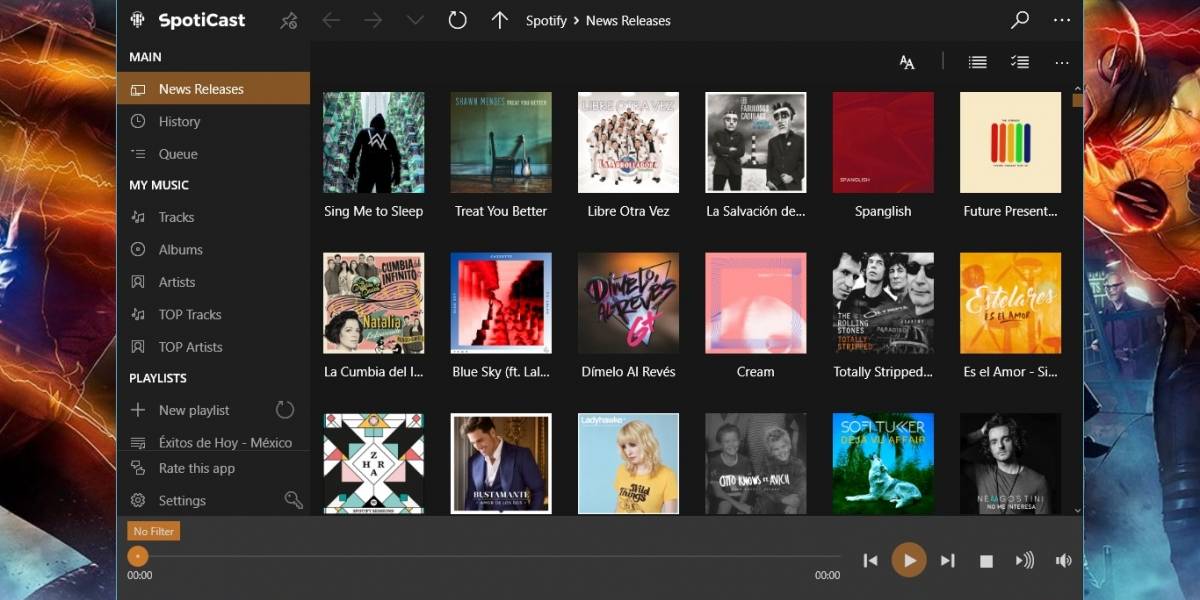Change text size with AA icon
1200x600 pixels.
pos(907,62)
